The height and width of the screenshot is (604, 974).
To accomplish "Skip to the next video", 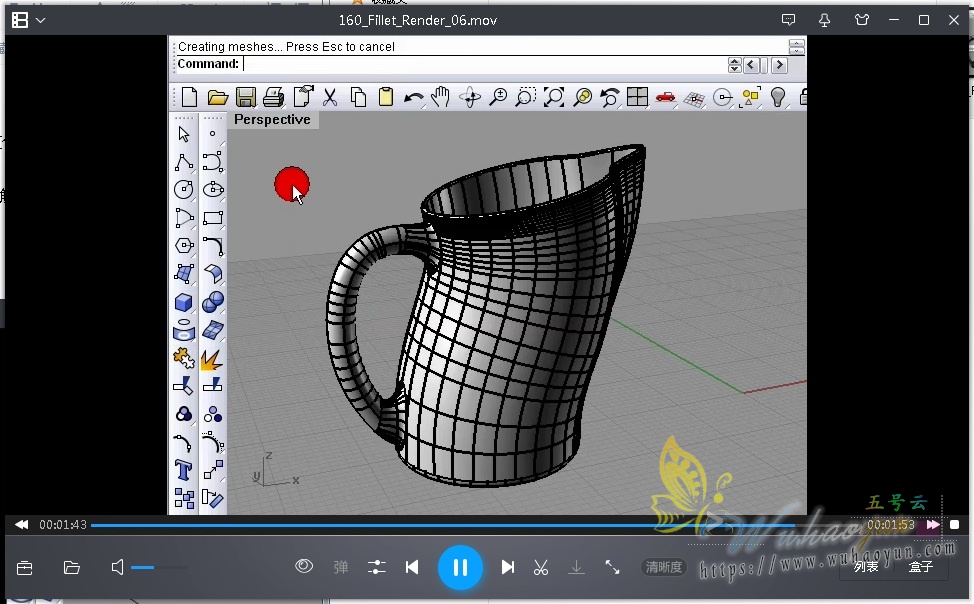I will [x=507, y=567].
